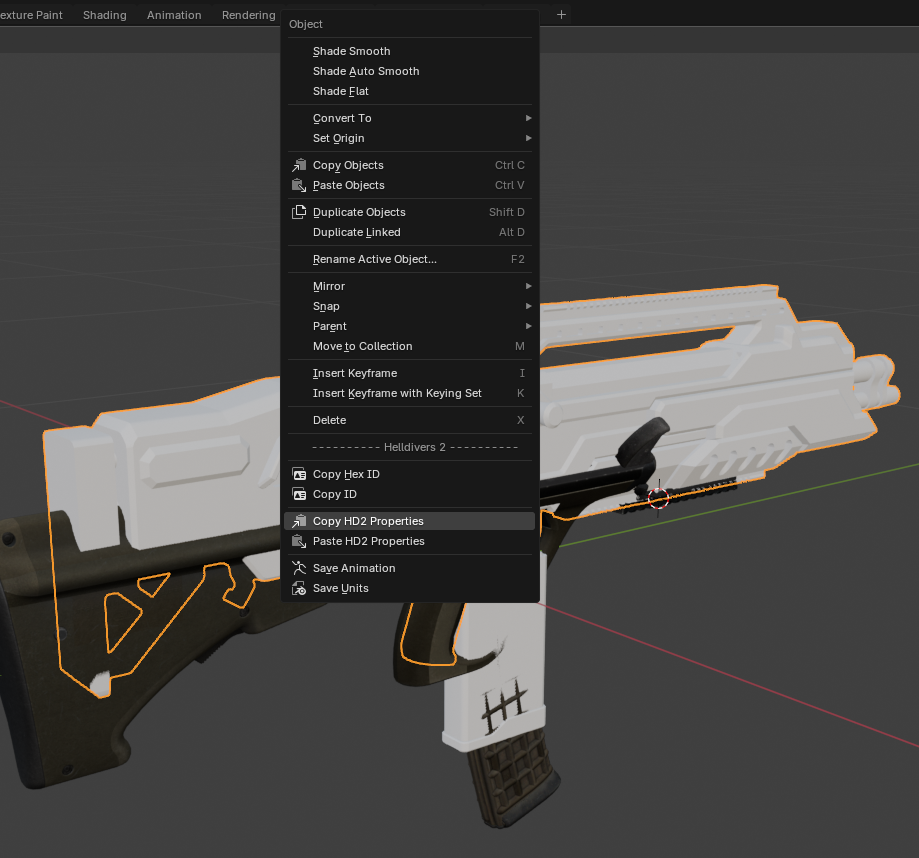Click the Copy ID icon
919x858 pixels.
[x=298, y=494]
